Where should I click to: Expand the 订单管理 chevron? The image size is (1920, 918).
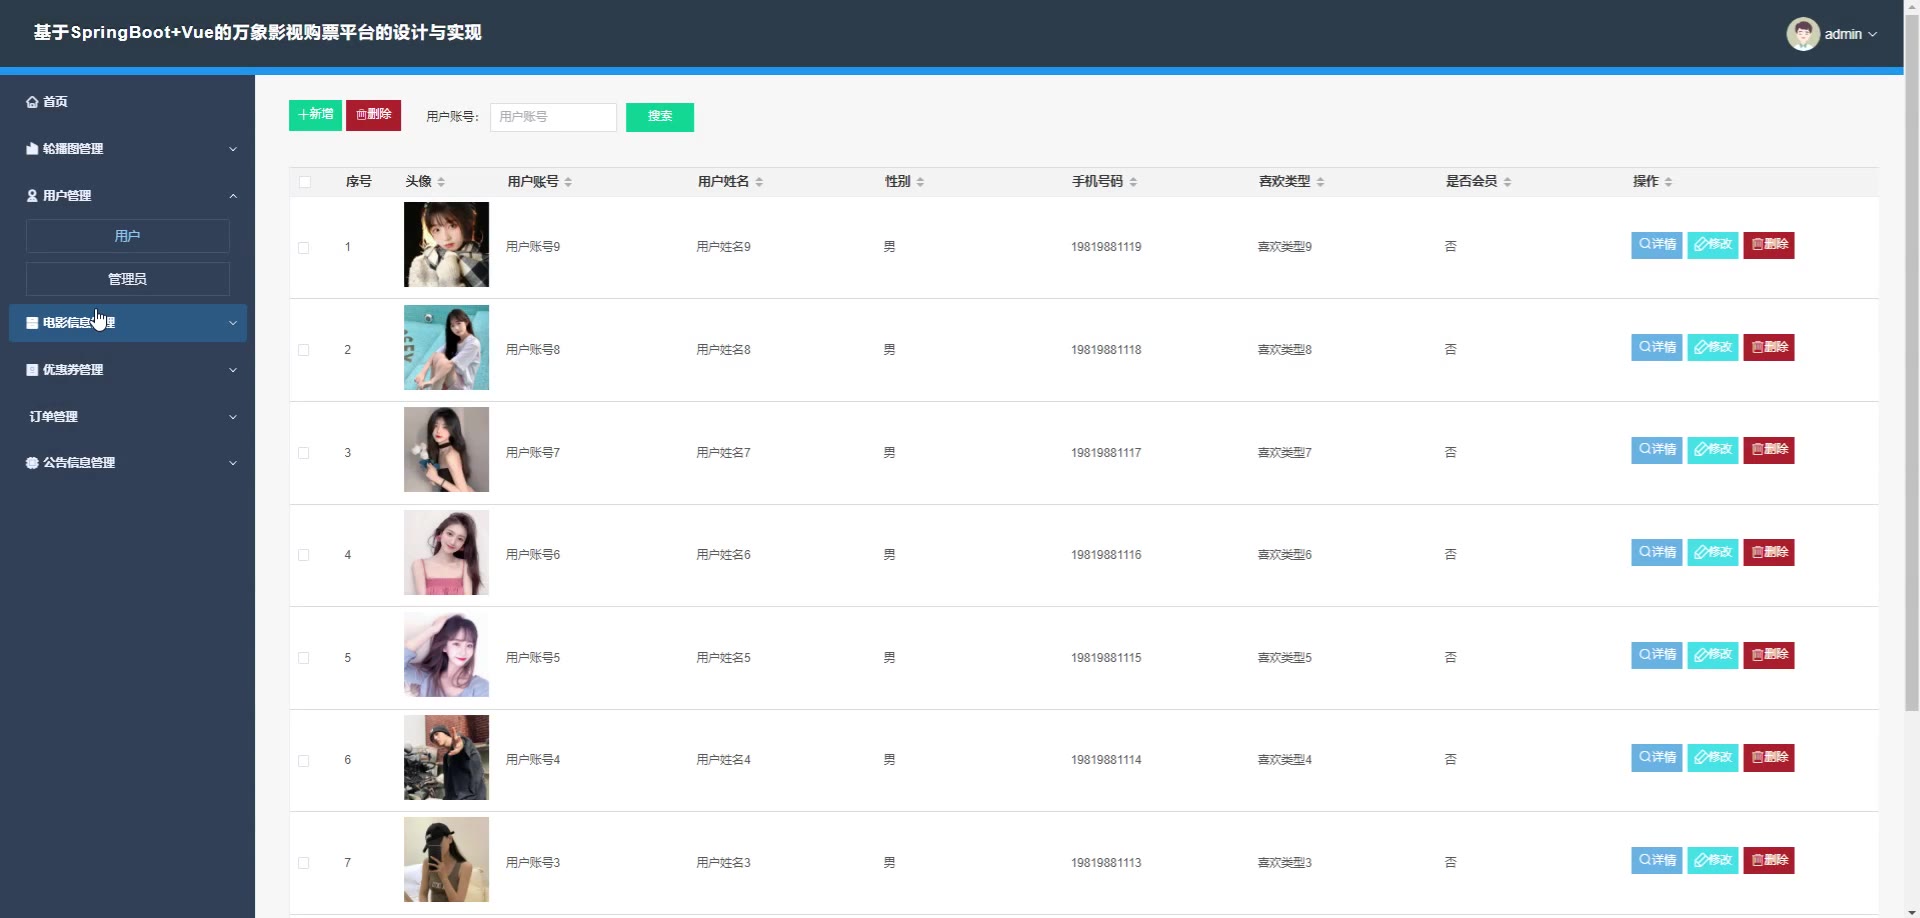pyautogui.click(x=233, y=417)
